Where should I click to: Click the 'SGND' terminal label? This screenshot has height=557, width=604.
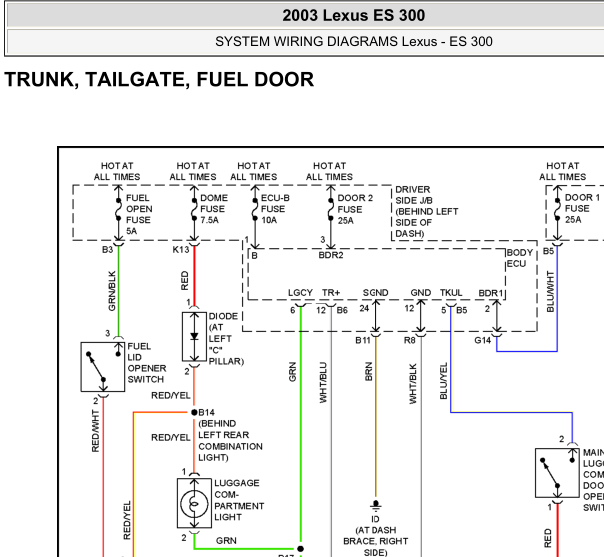tap(376, 293)
